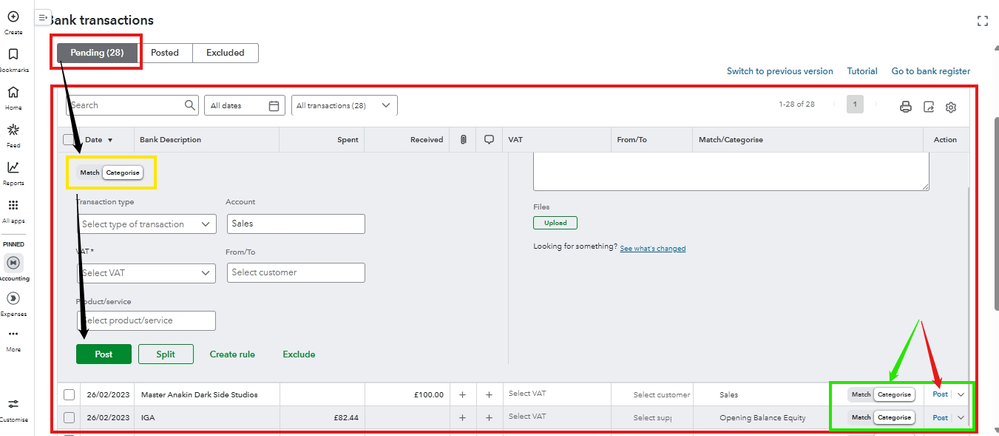Export transactions using export icon
The height and width of the screenshot is (436, 999).
929,107
